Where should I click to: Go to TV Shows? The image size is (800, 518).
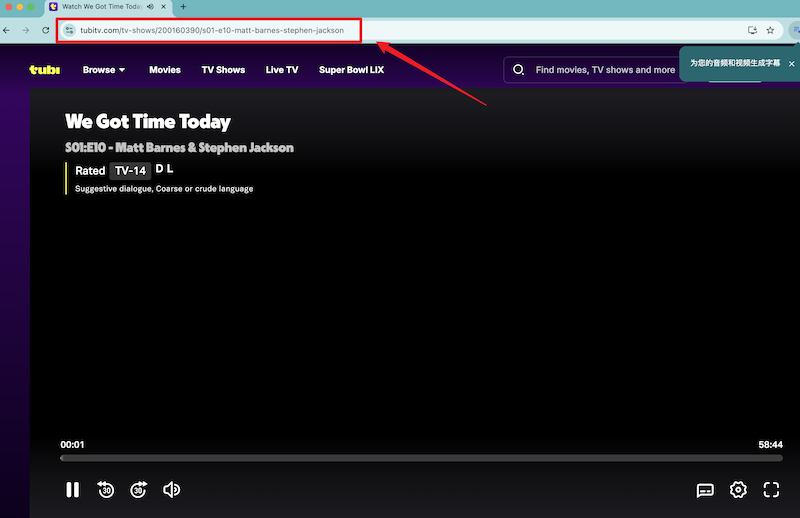coord(223,70)
